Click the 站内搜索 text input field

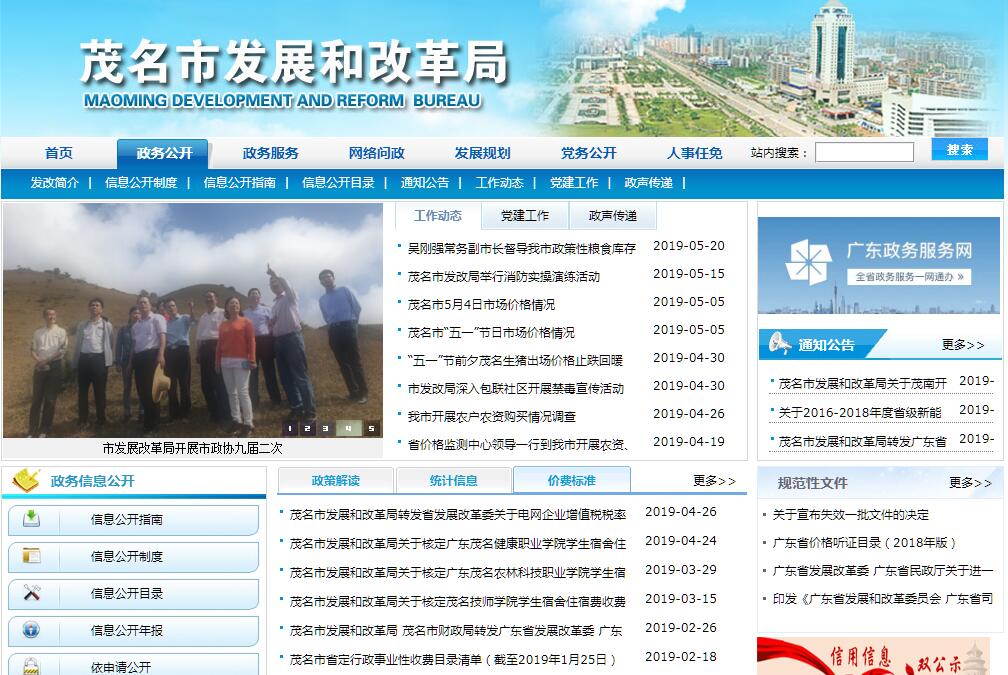click(864, 153)
